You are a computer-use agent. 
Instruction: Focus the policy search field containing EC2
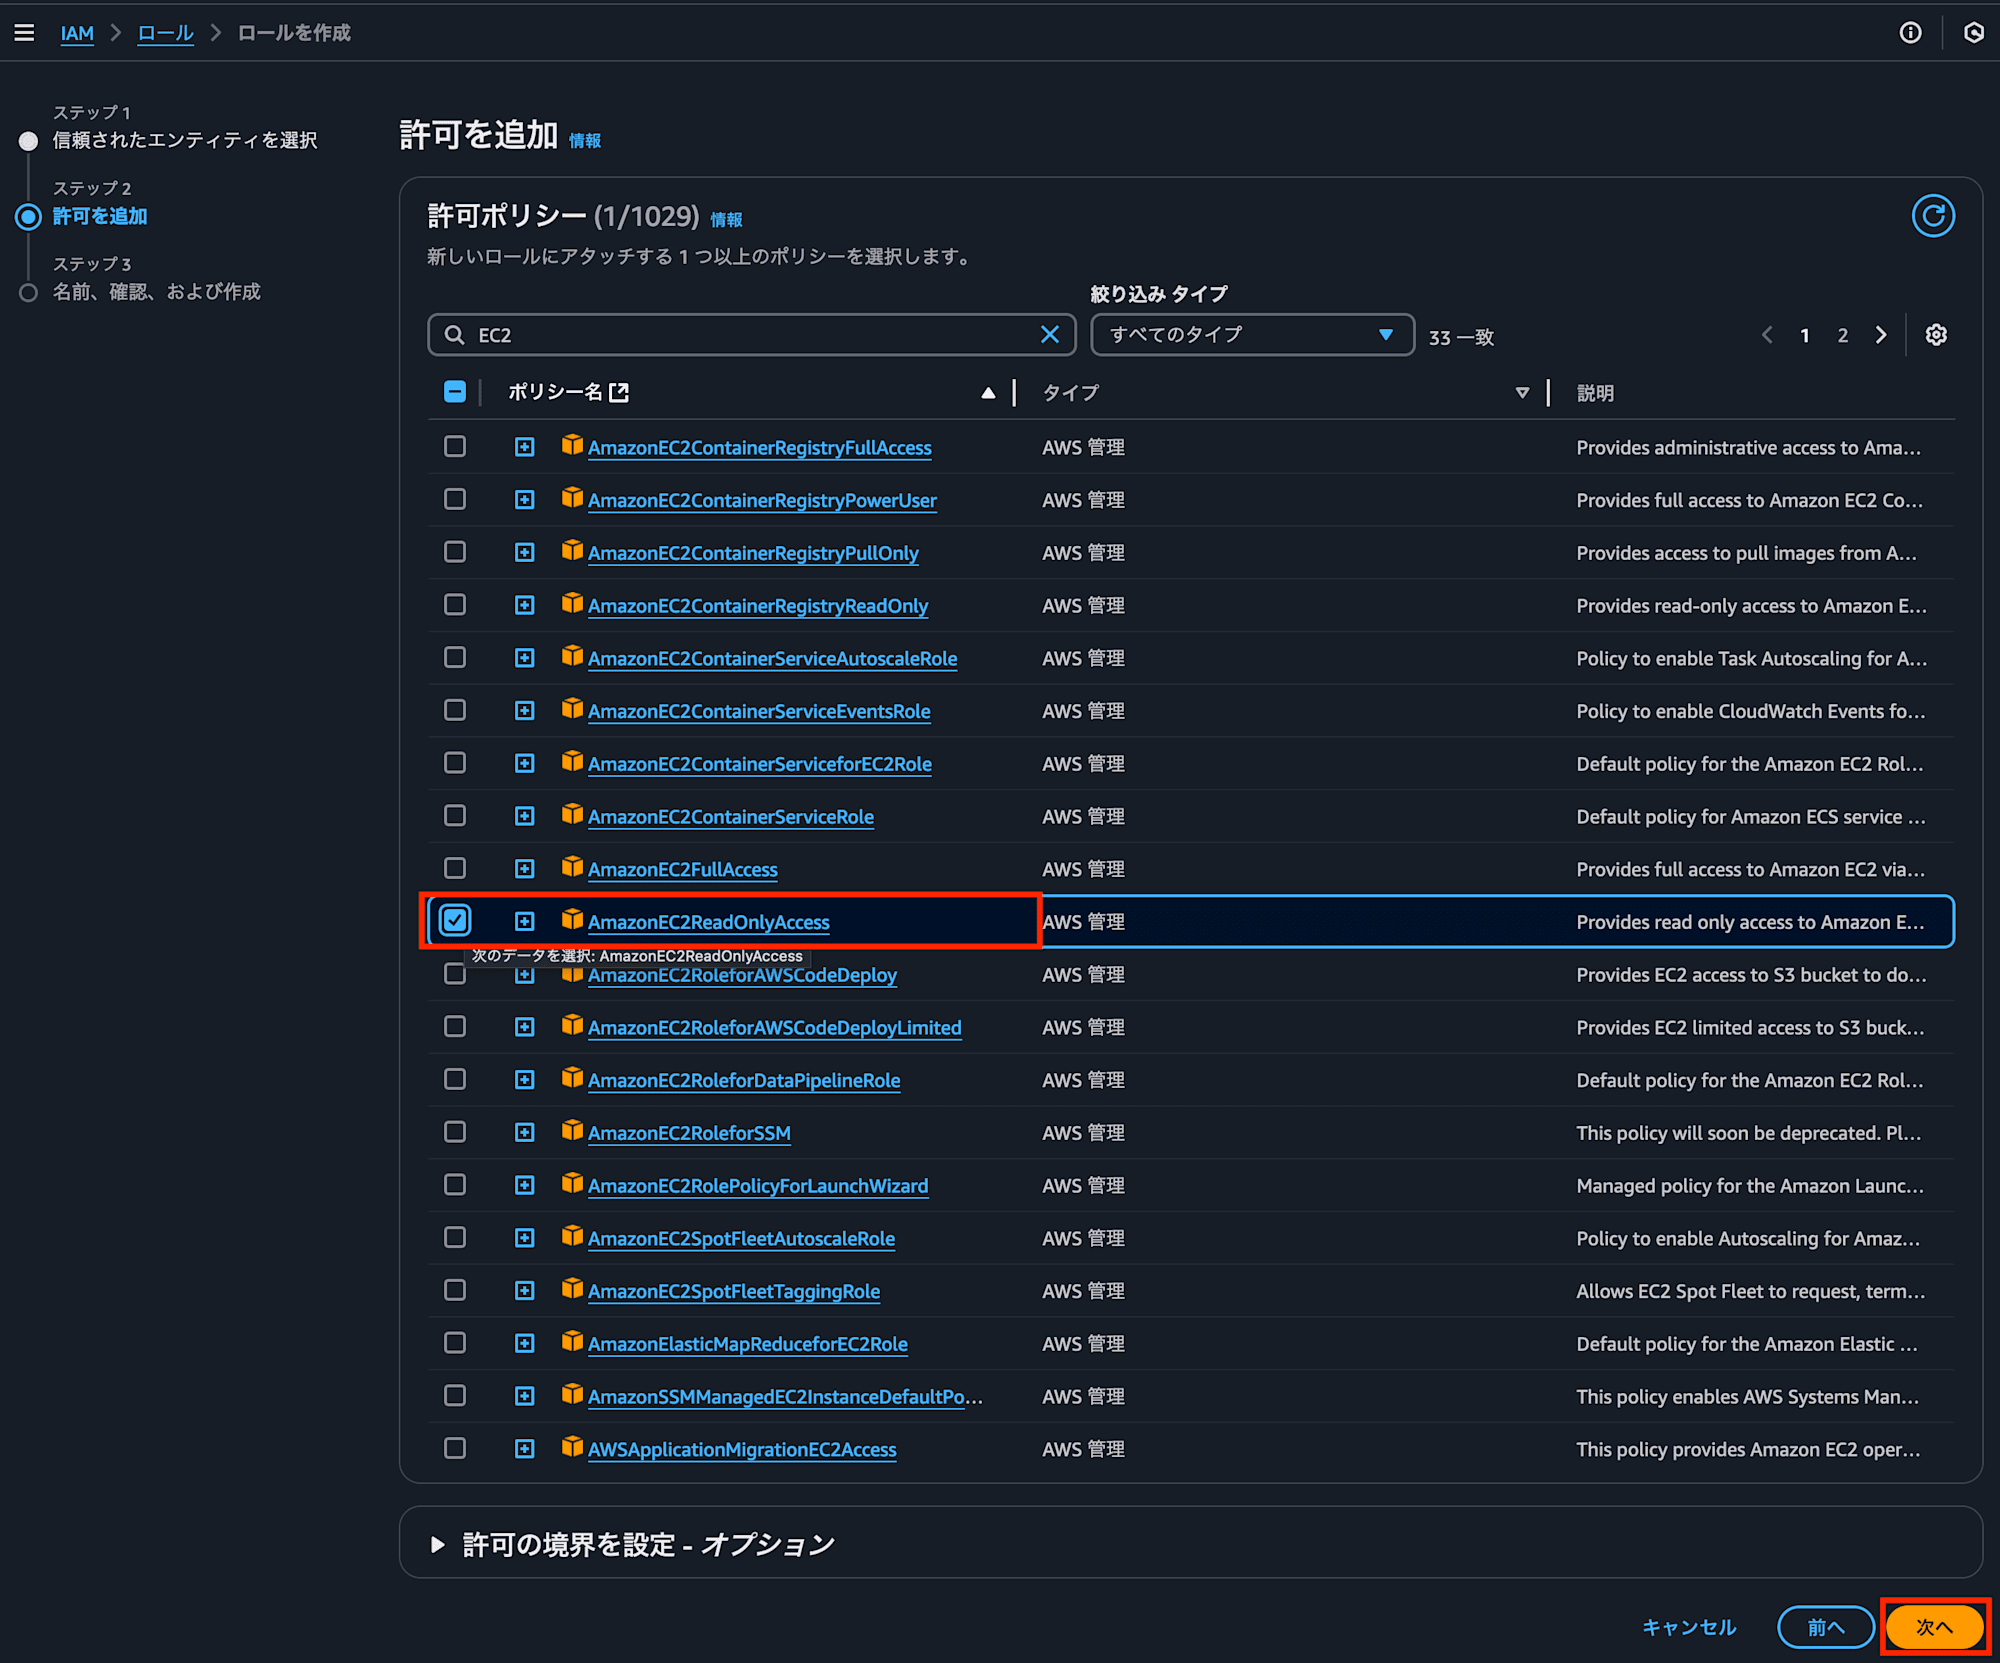750,335
